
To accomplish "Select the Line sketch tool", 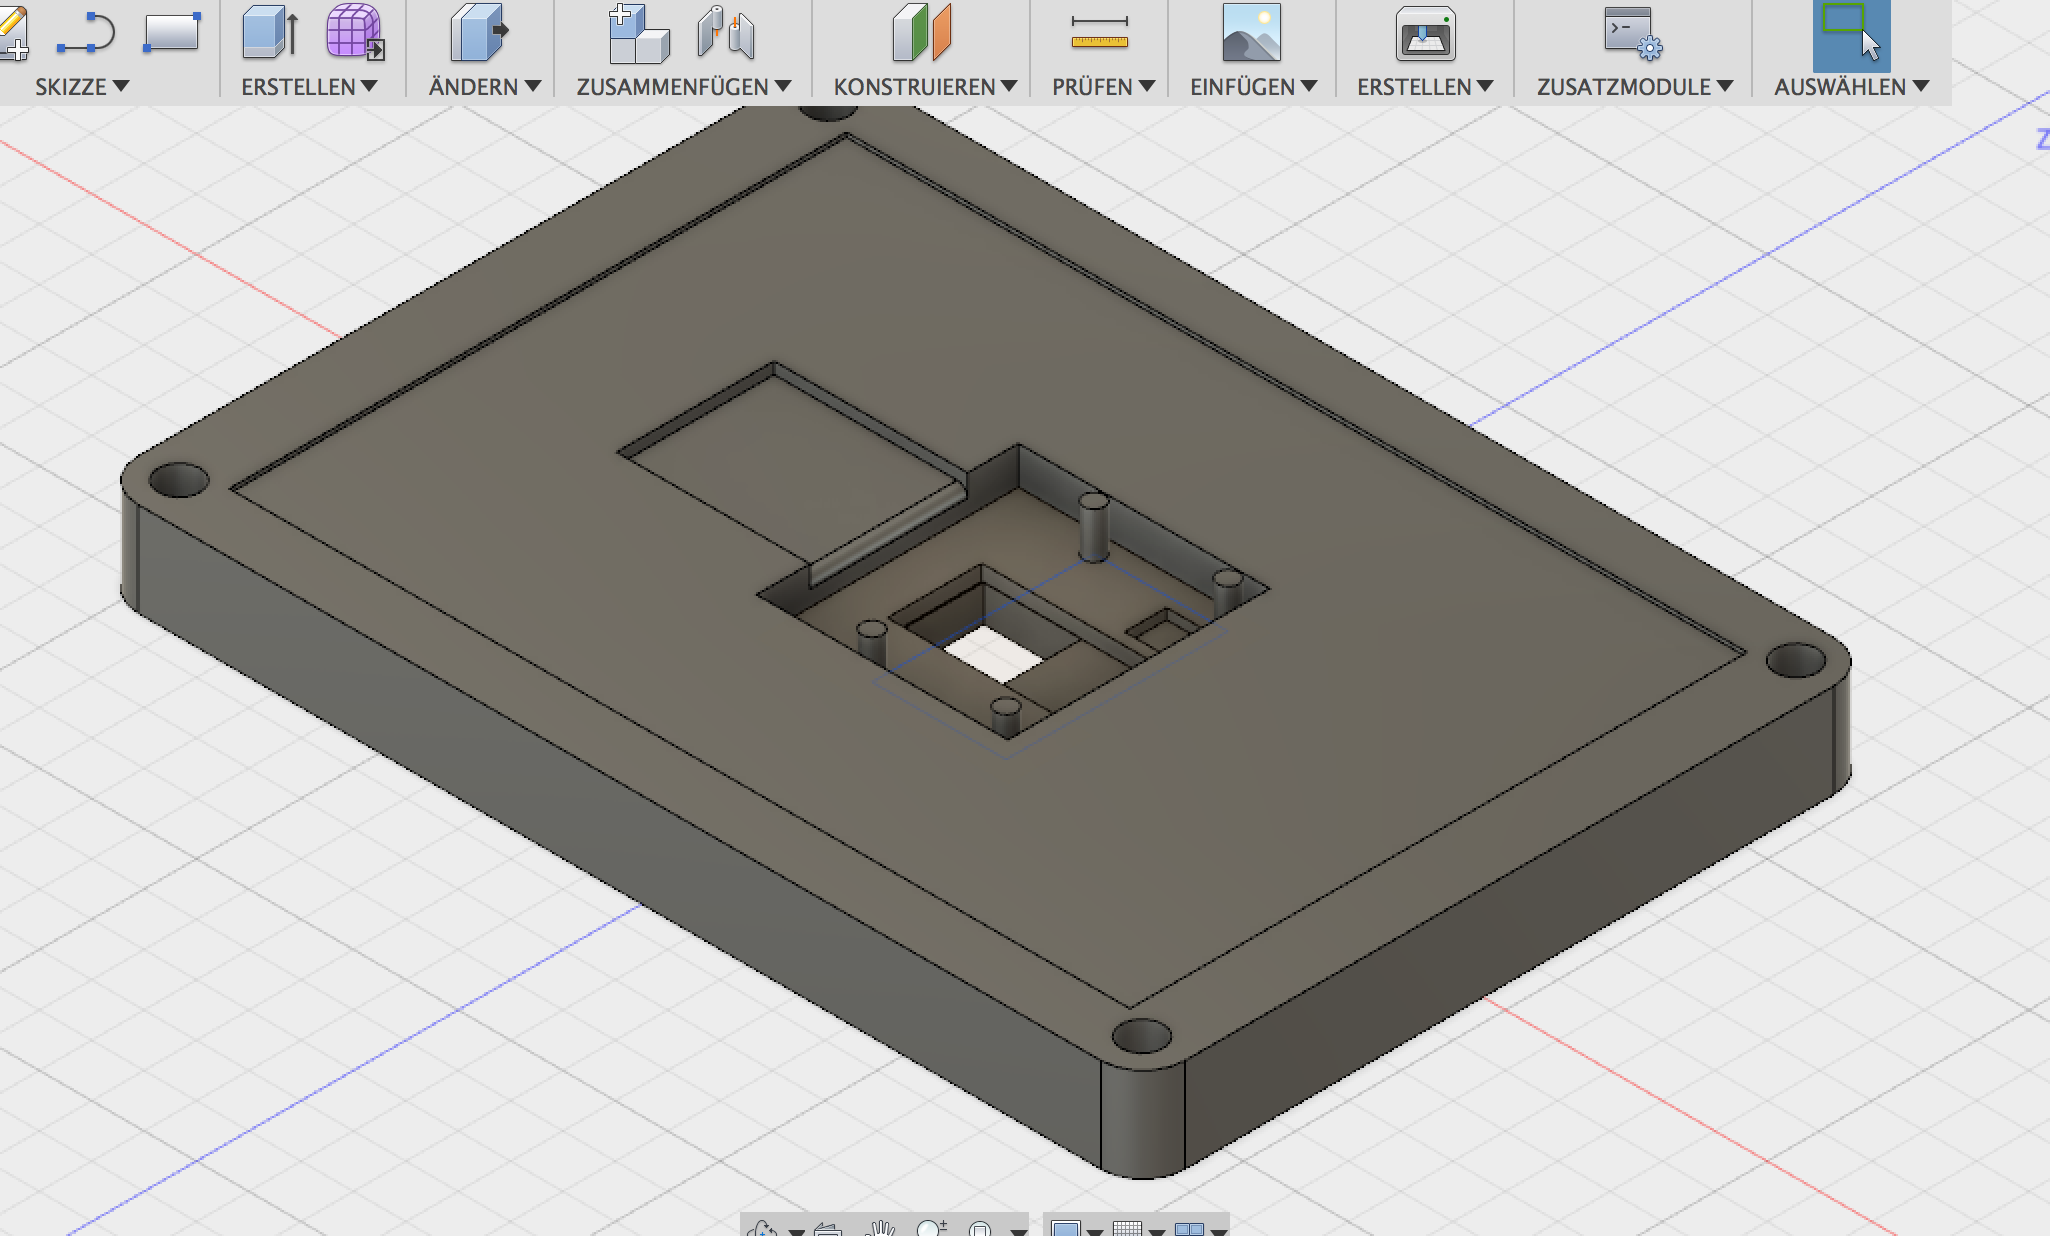I will pyautogui.click(x=85, y=33).
